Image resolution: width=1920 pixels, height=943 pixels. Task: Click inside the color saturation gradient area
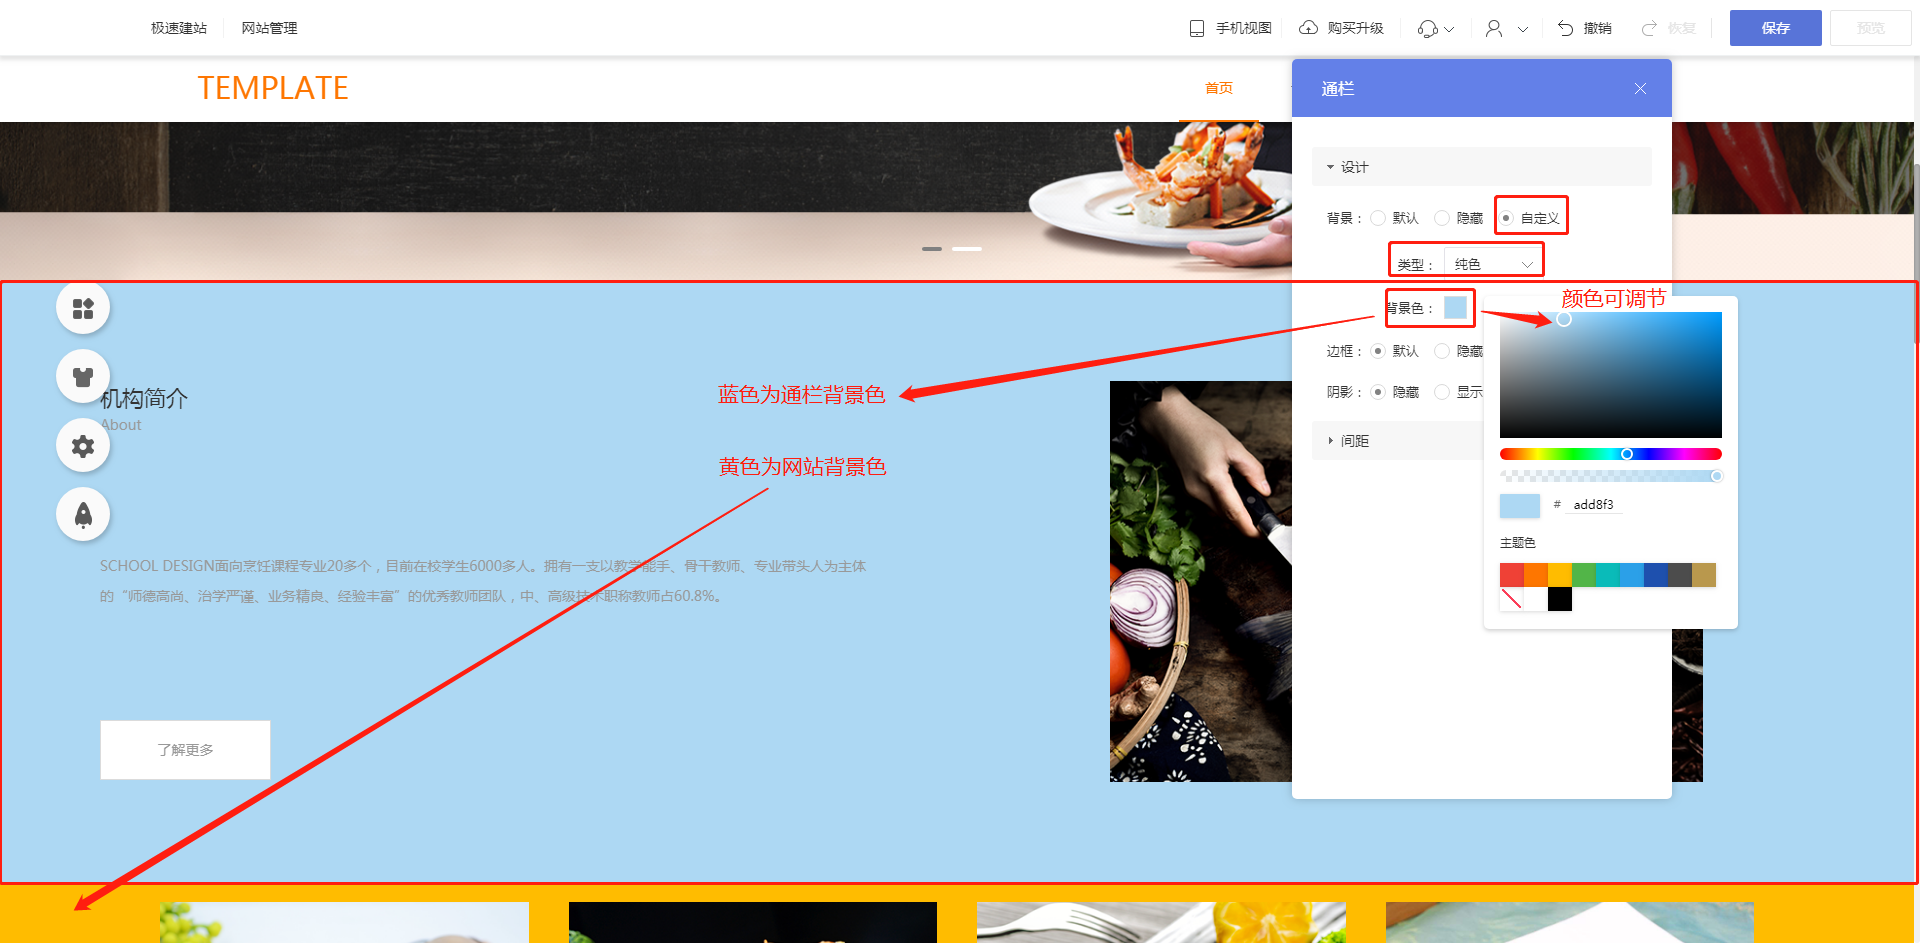coord(1610,375)
